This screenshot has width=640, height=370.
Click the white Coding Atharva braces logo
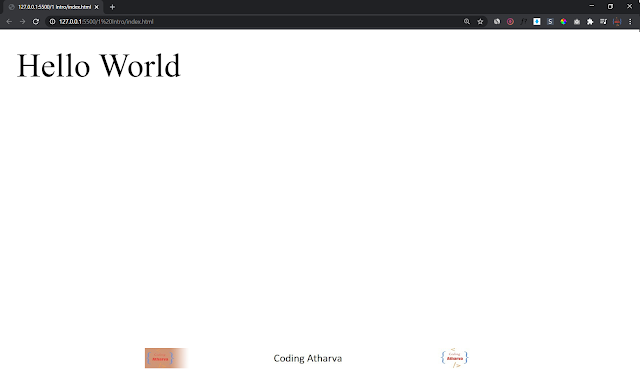pos(455,358)
